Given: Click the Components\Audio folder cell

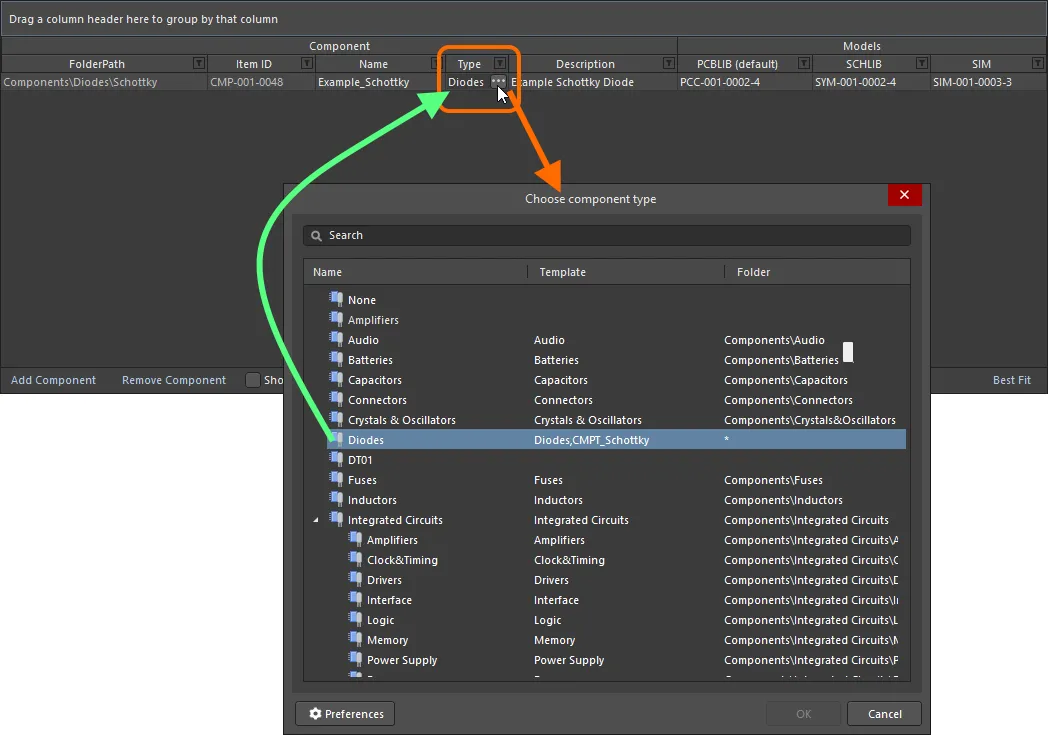Looking at the screenshot, I should (x=774, y=339).
